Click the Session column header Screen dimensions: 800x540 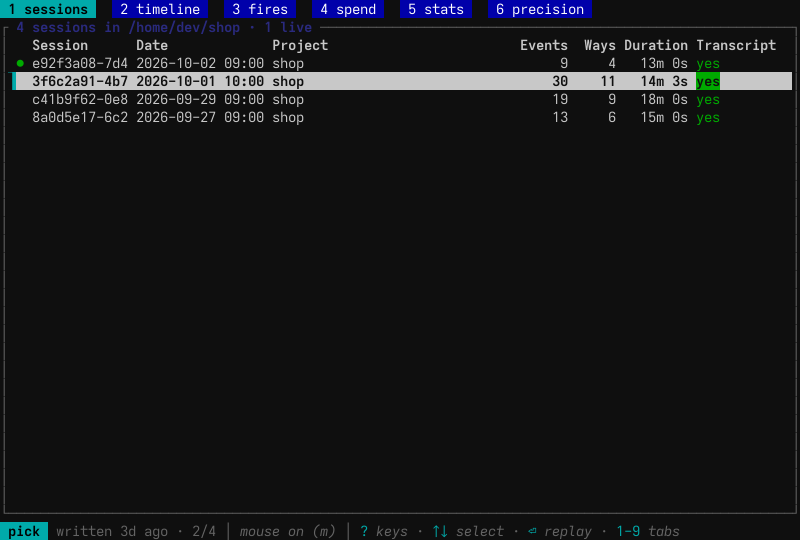click(60, 45)
